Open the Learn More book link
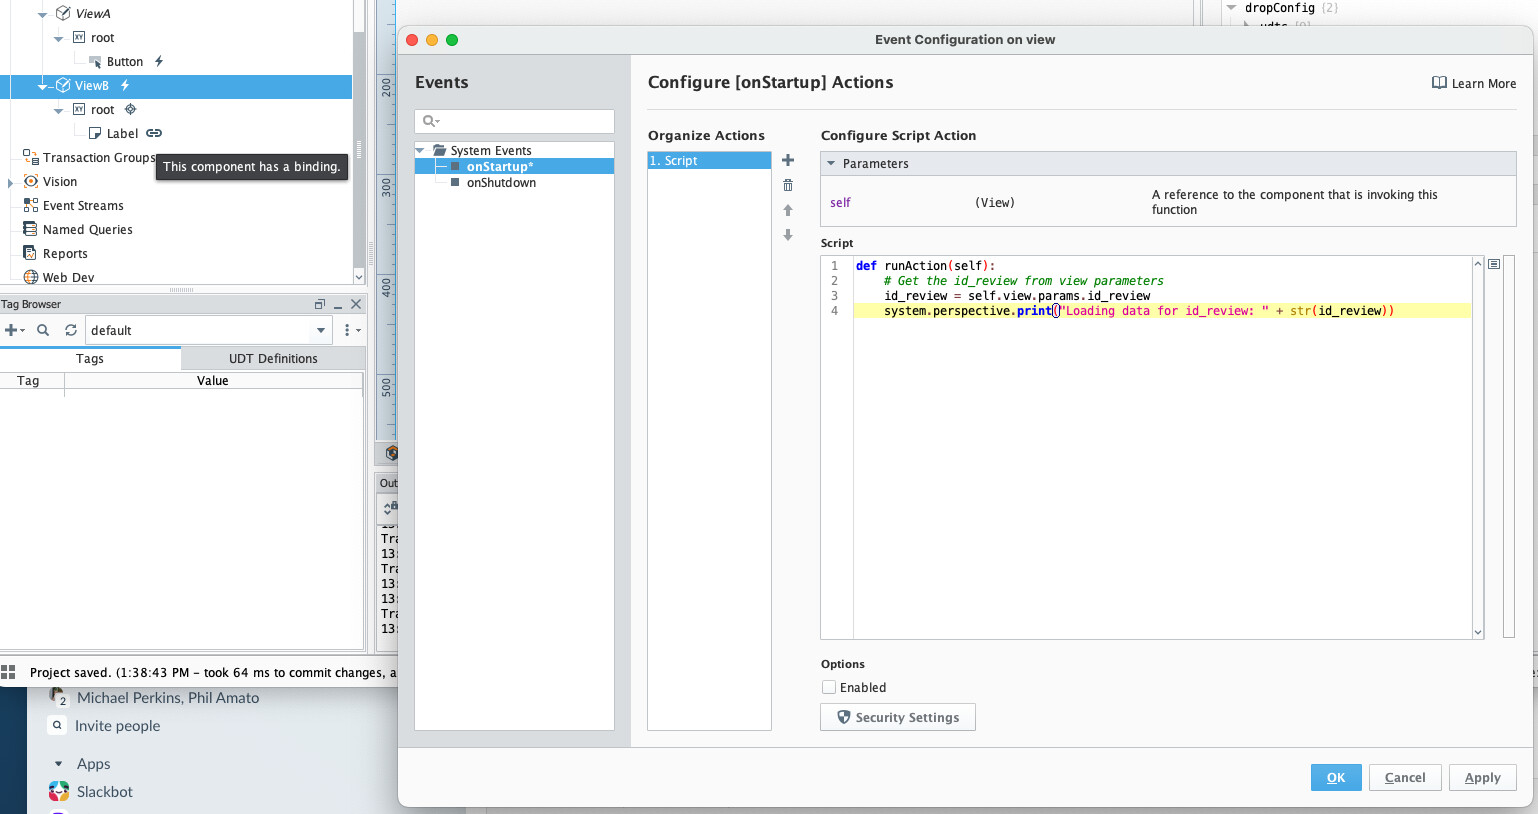 click(x=1474, y=83)
